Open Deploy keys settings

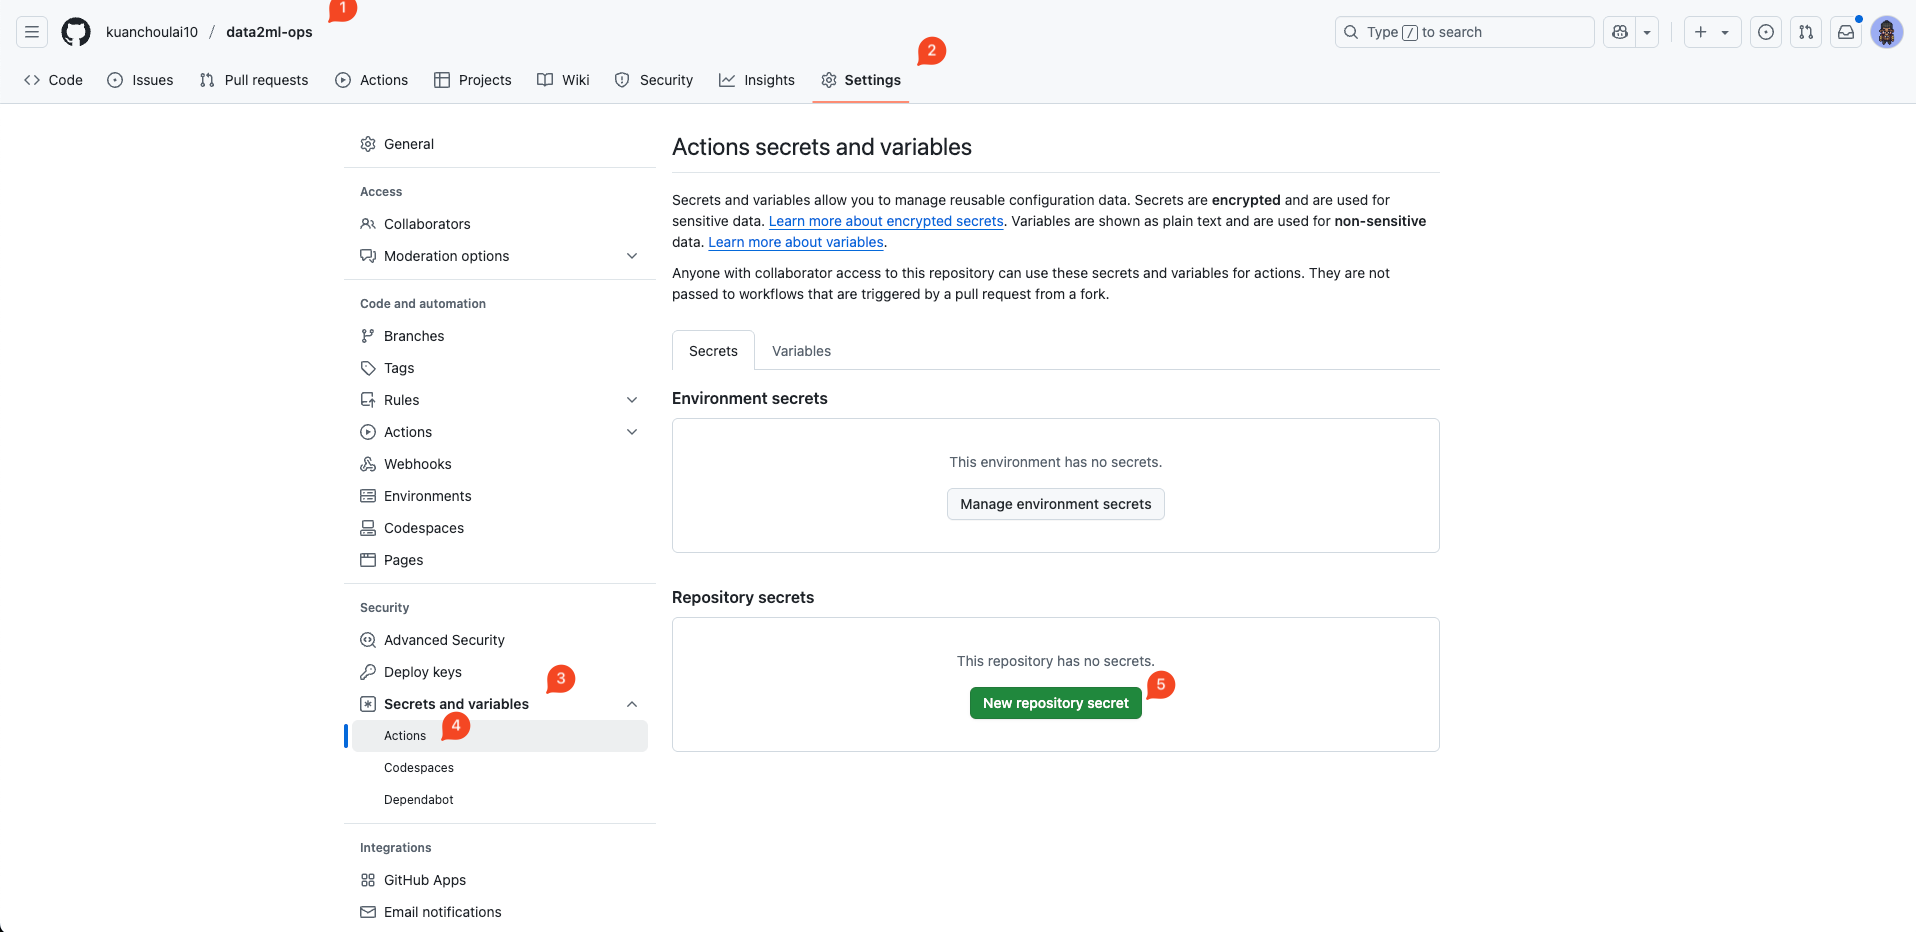[500, 672]
